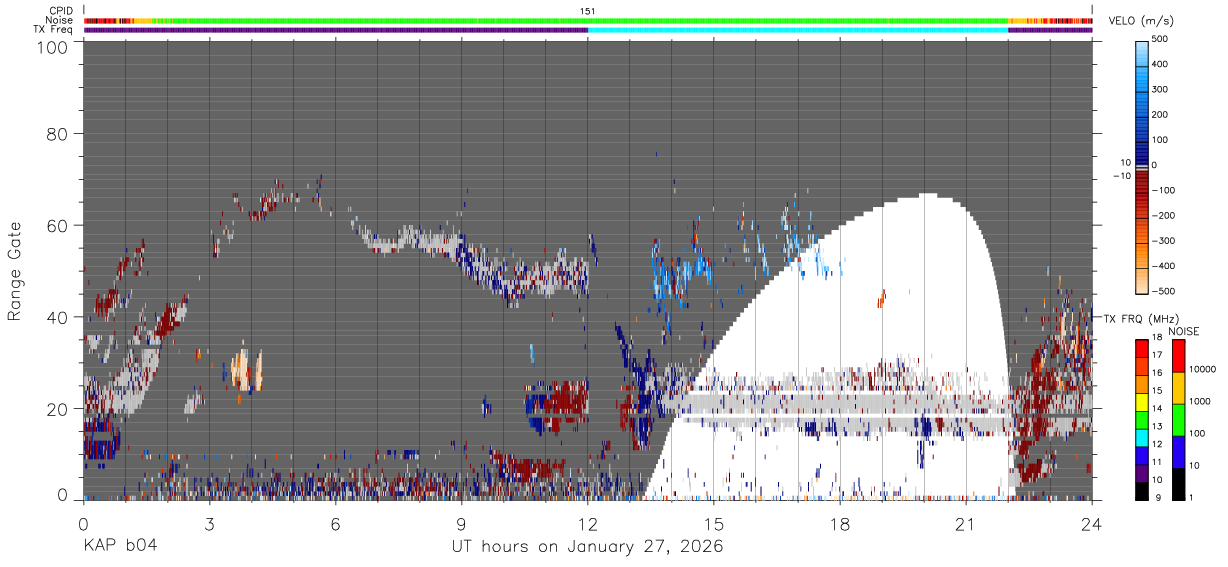
Task: Click the '11' TX frequency legend label
Action: point(1159,463)
